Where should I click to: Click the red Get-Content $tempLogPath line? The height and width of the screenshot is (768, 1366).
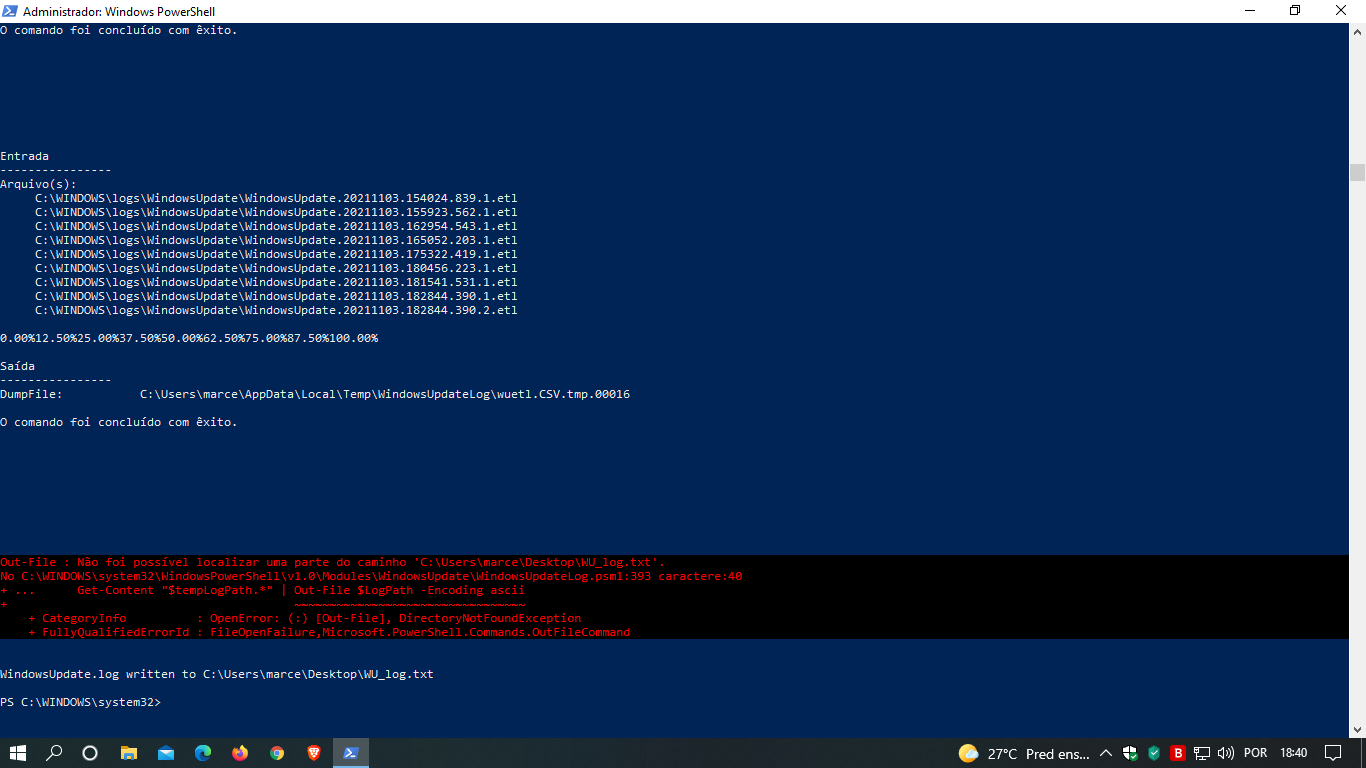tap(262, 590)
